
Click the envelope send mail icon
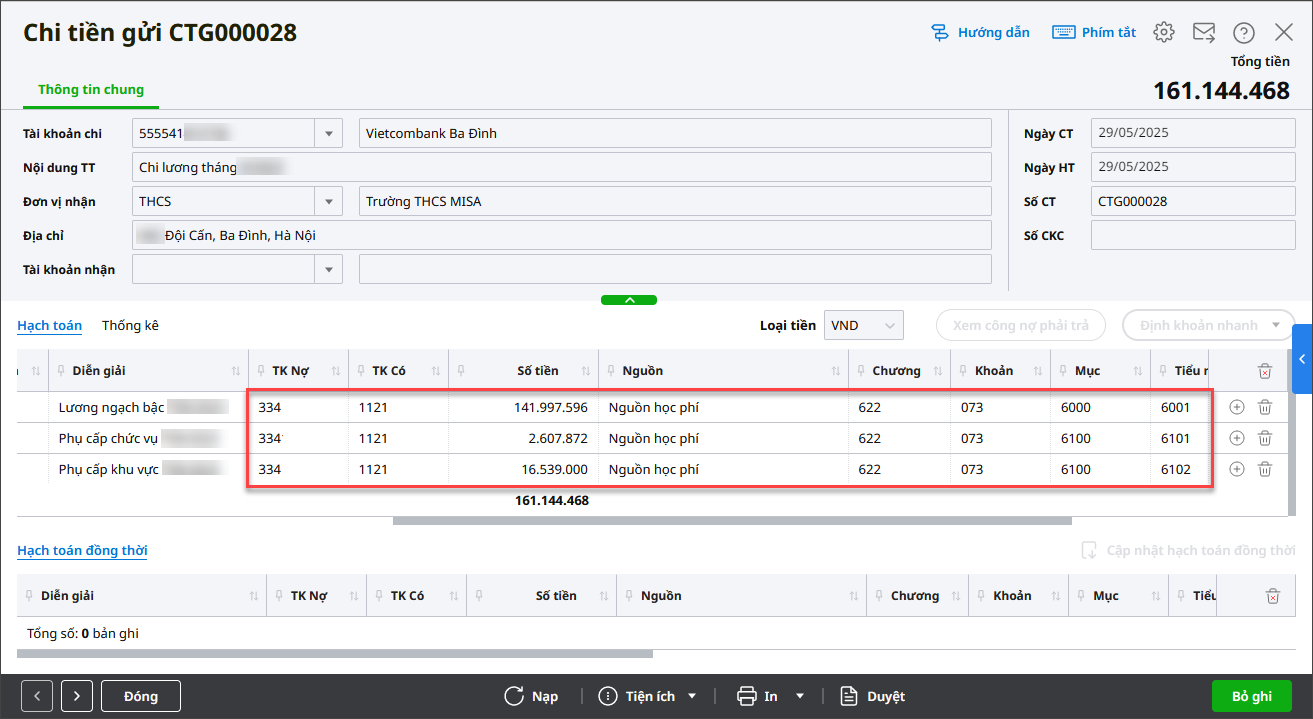(x=1203, y=32)
